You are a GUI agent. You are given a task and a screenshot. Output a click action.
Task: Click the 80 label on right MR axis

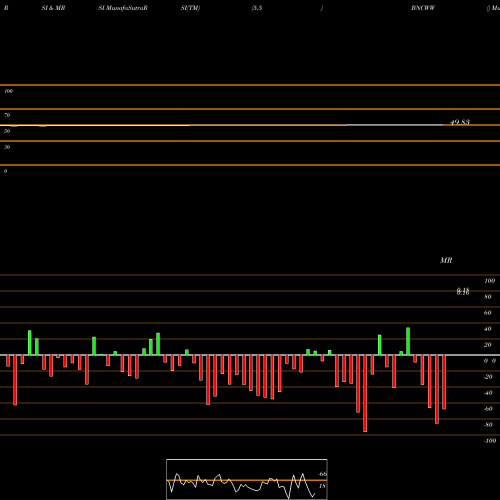click(x=488, y=297)
